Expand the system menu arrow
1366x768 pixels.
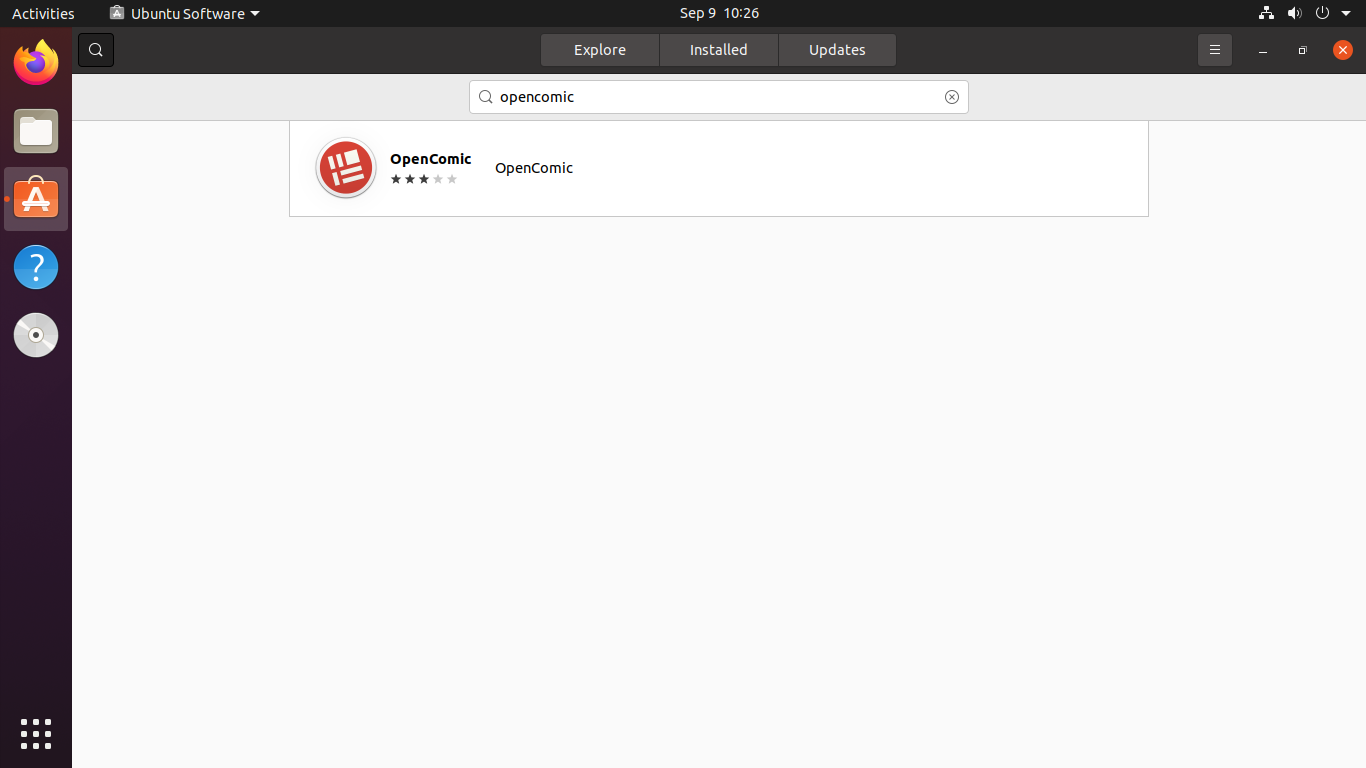point(1346,13)
